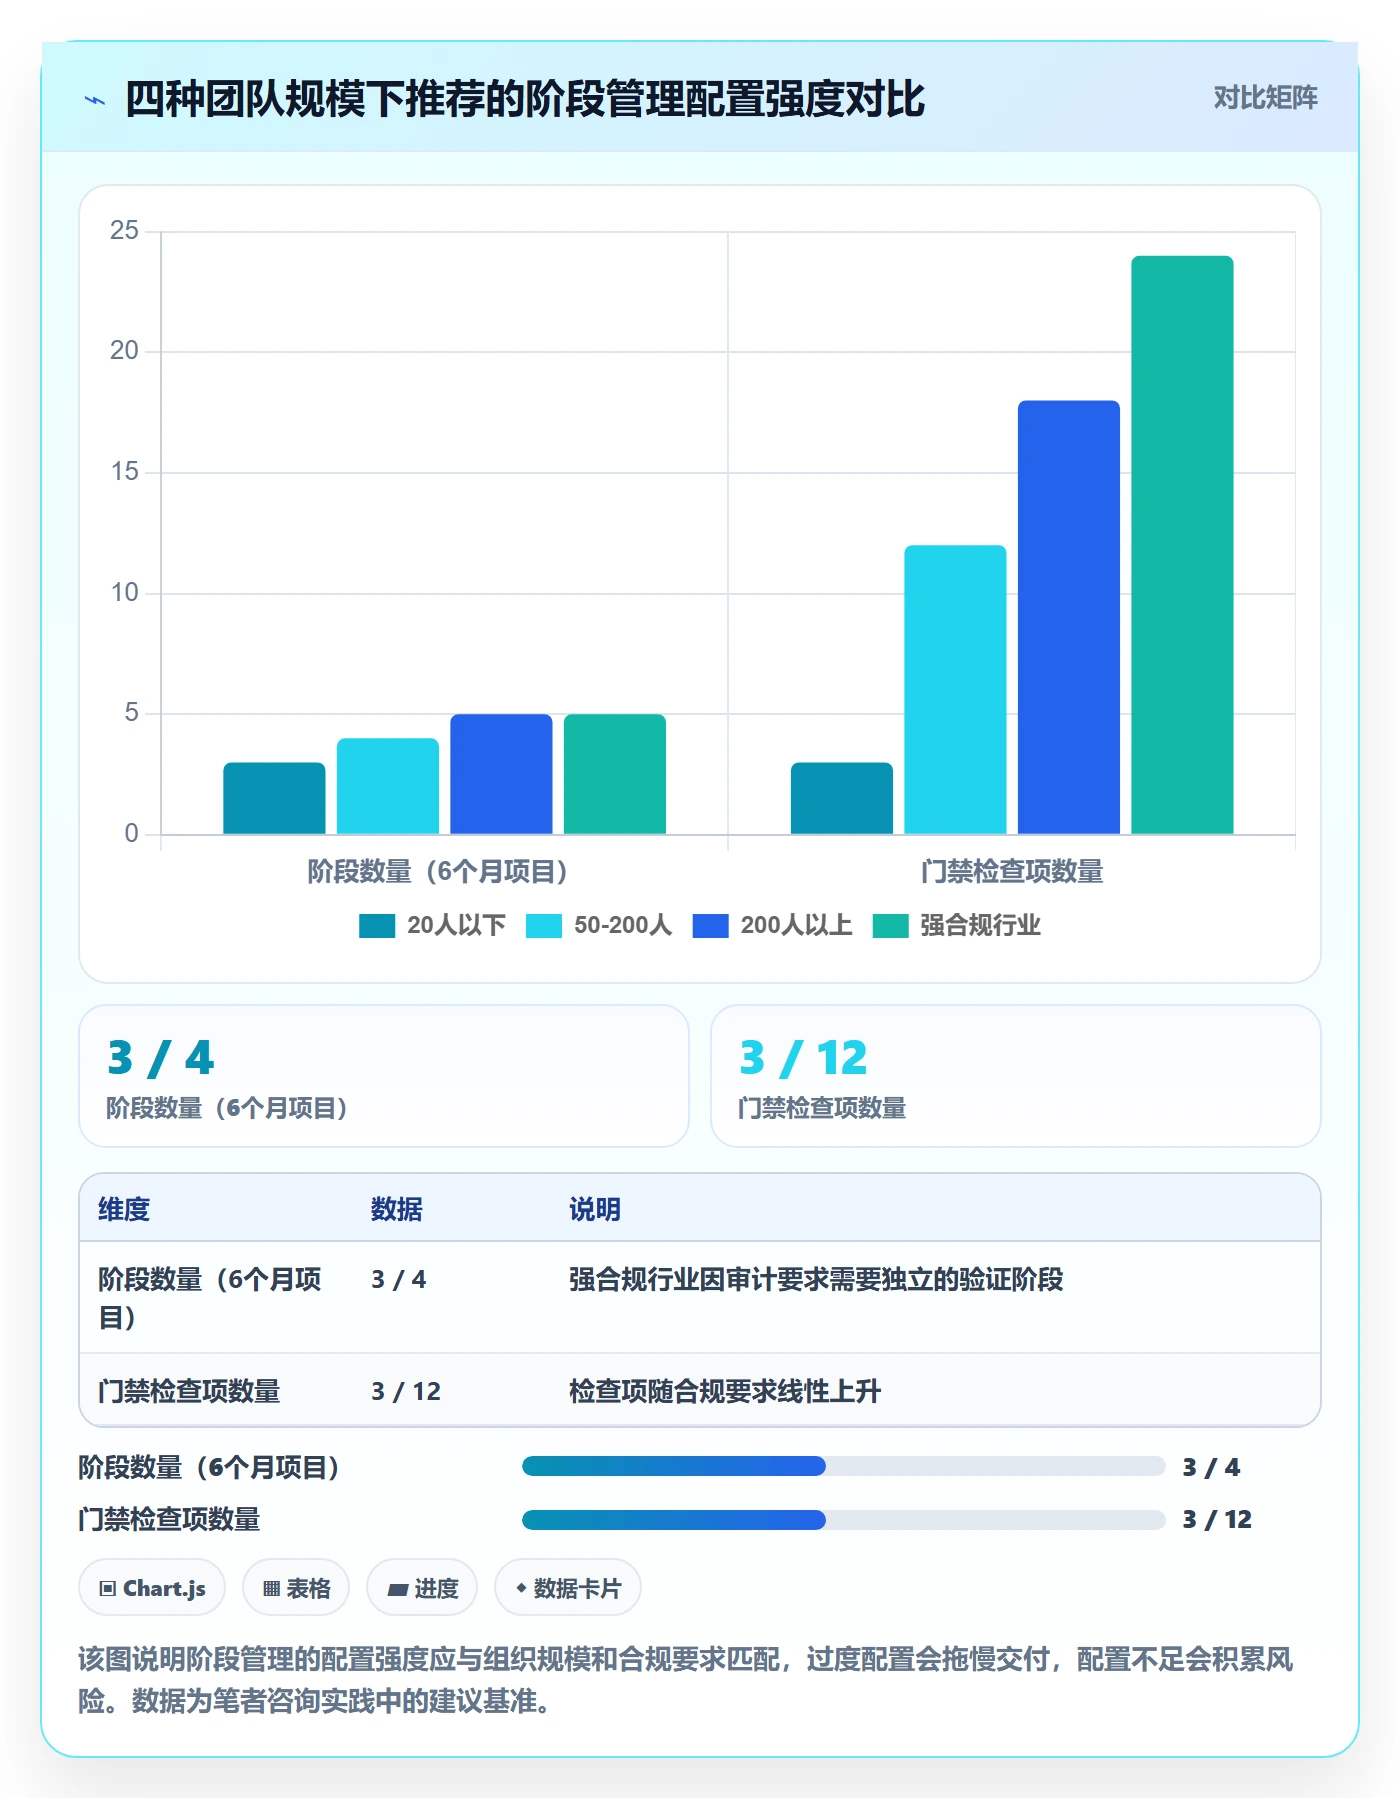Select the 进度 tag chip
This screenshot has width=1400, height=1798.
coord(422,1588)
